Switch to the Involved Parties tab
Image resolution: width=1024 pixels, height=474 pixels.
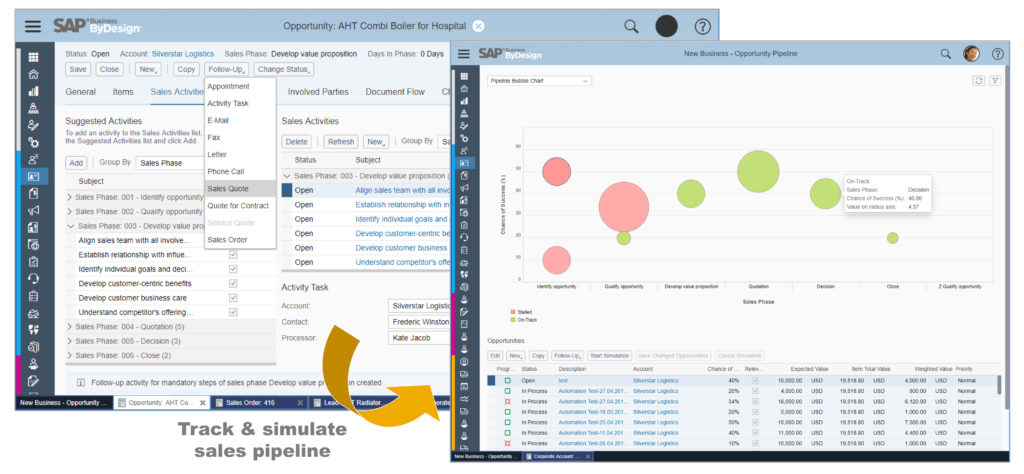click(318, 92)
